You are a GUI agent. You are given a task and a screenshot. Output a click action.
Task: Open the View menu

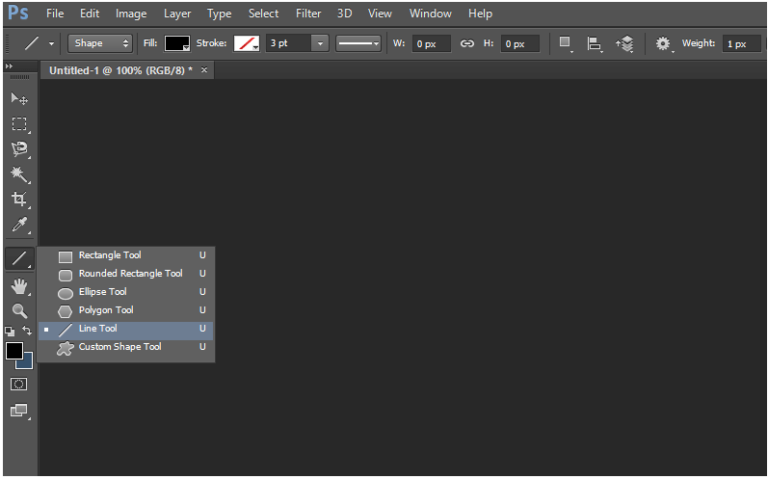(380, 14)
